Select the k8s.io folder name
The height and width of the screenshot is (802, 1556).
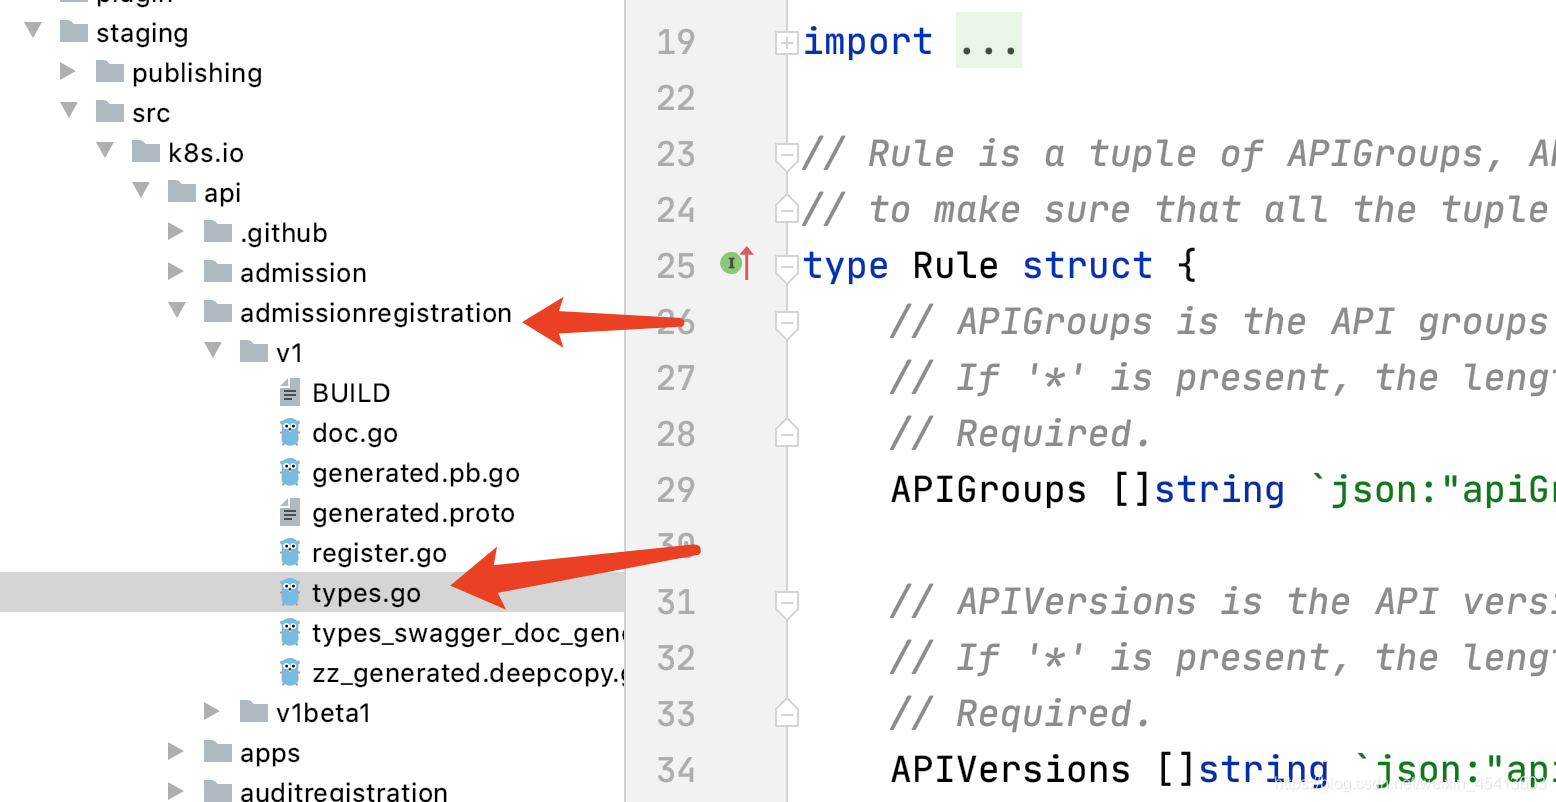[x=206, y=153]
